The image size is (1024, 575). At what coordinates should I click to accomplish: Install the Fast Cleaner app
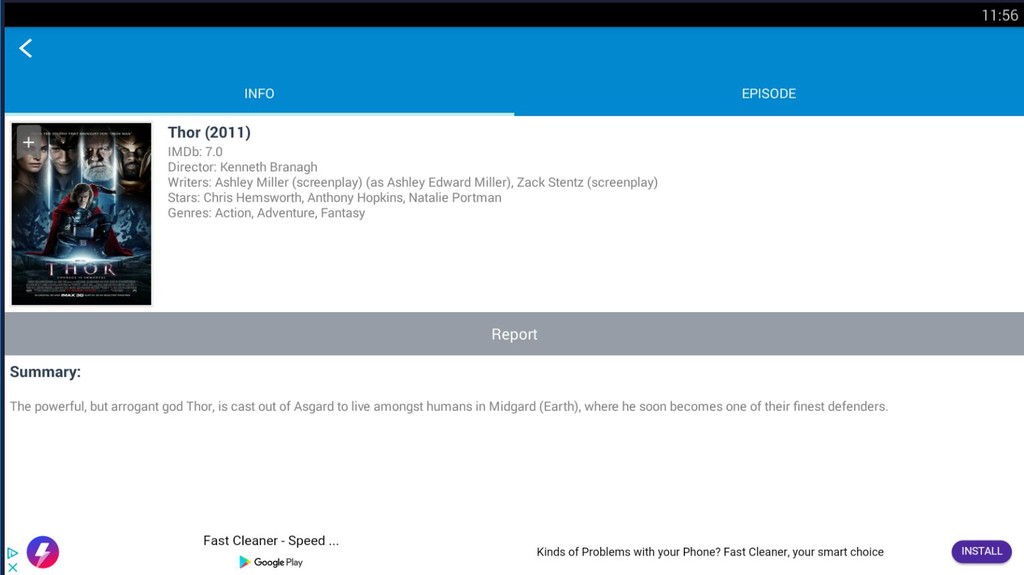point(981,551)
